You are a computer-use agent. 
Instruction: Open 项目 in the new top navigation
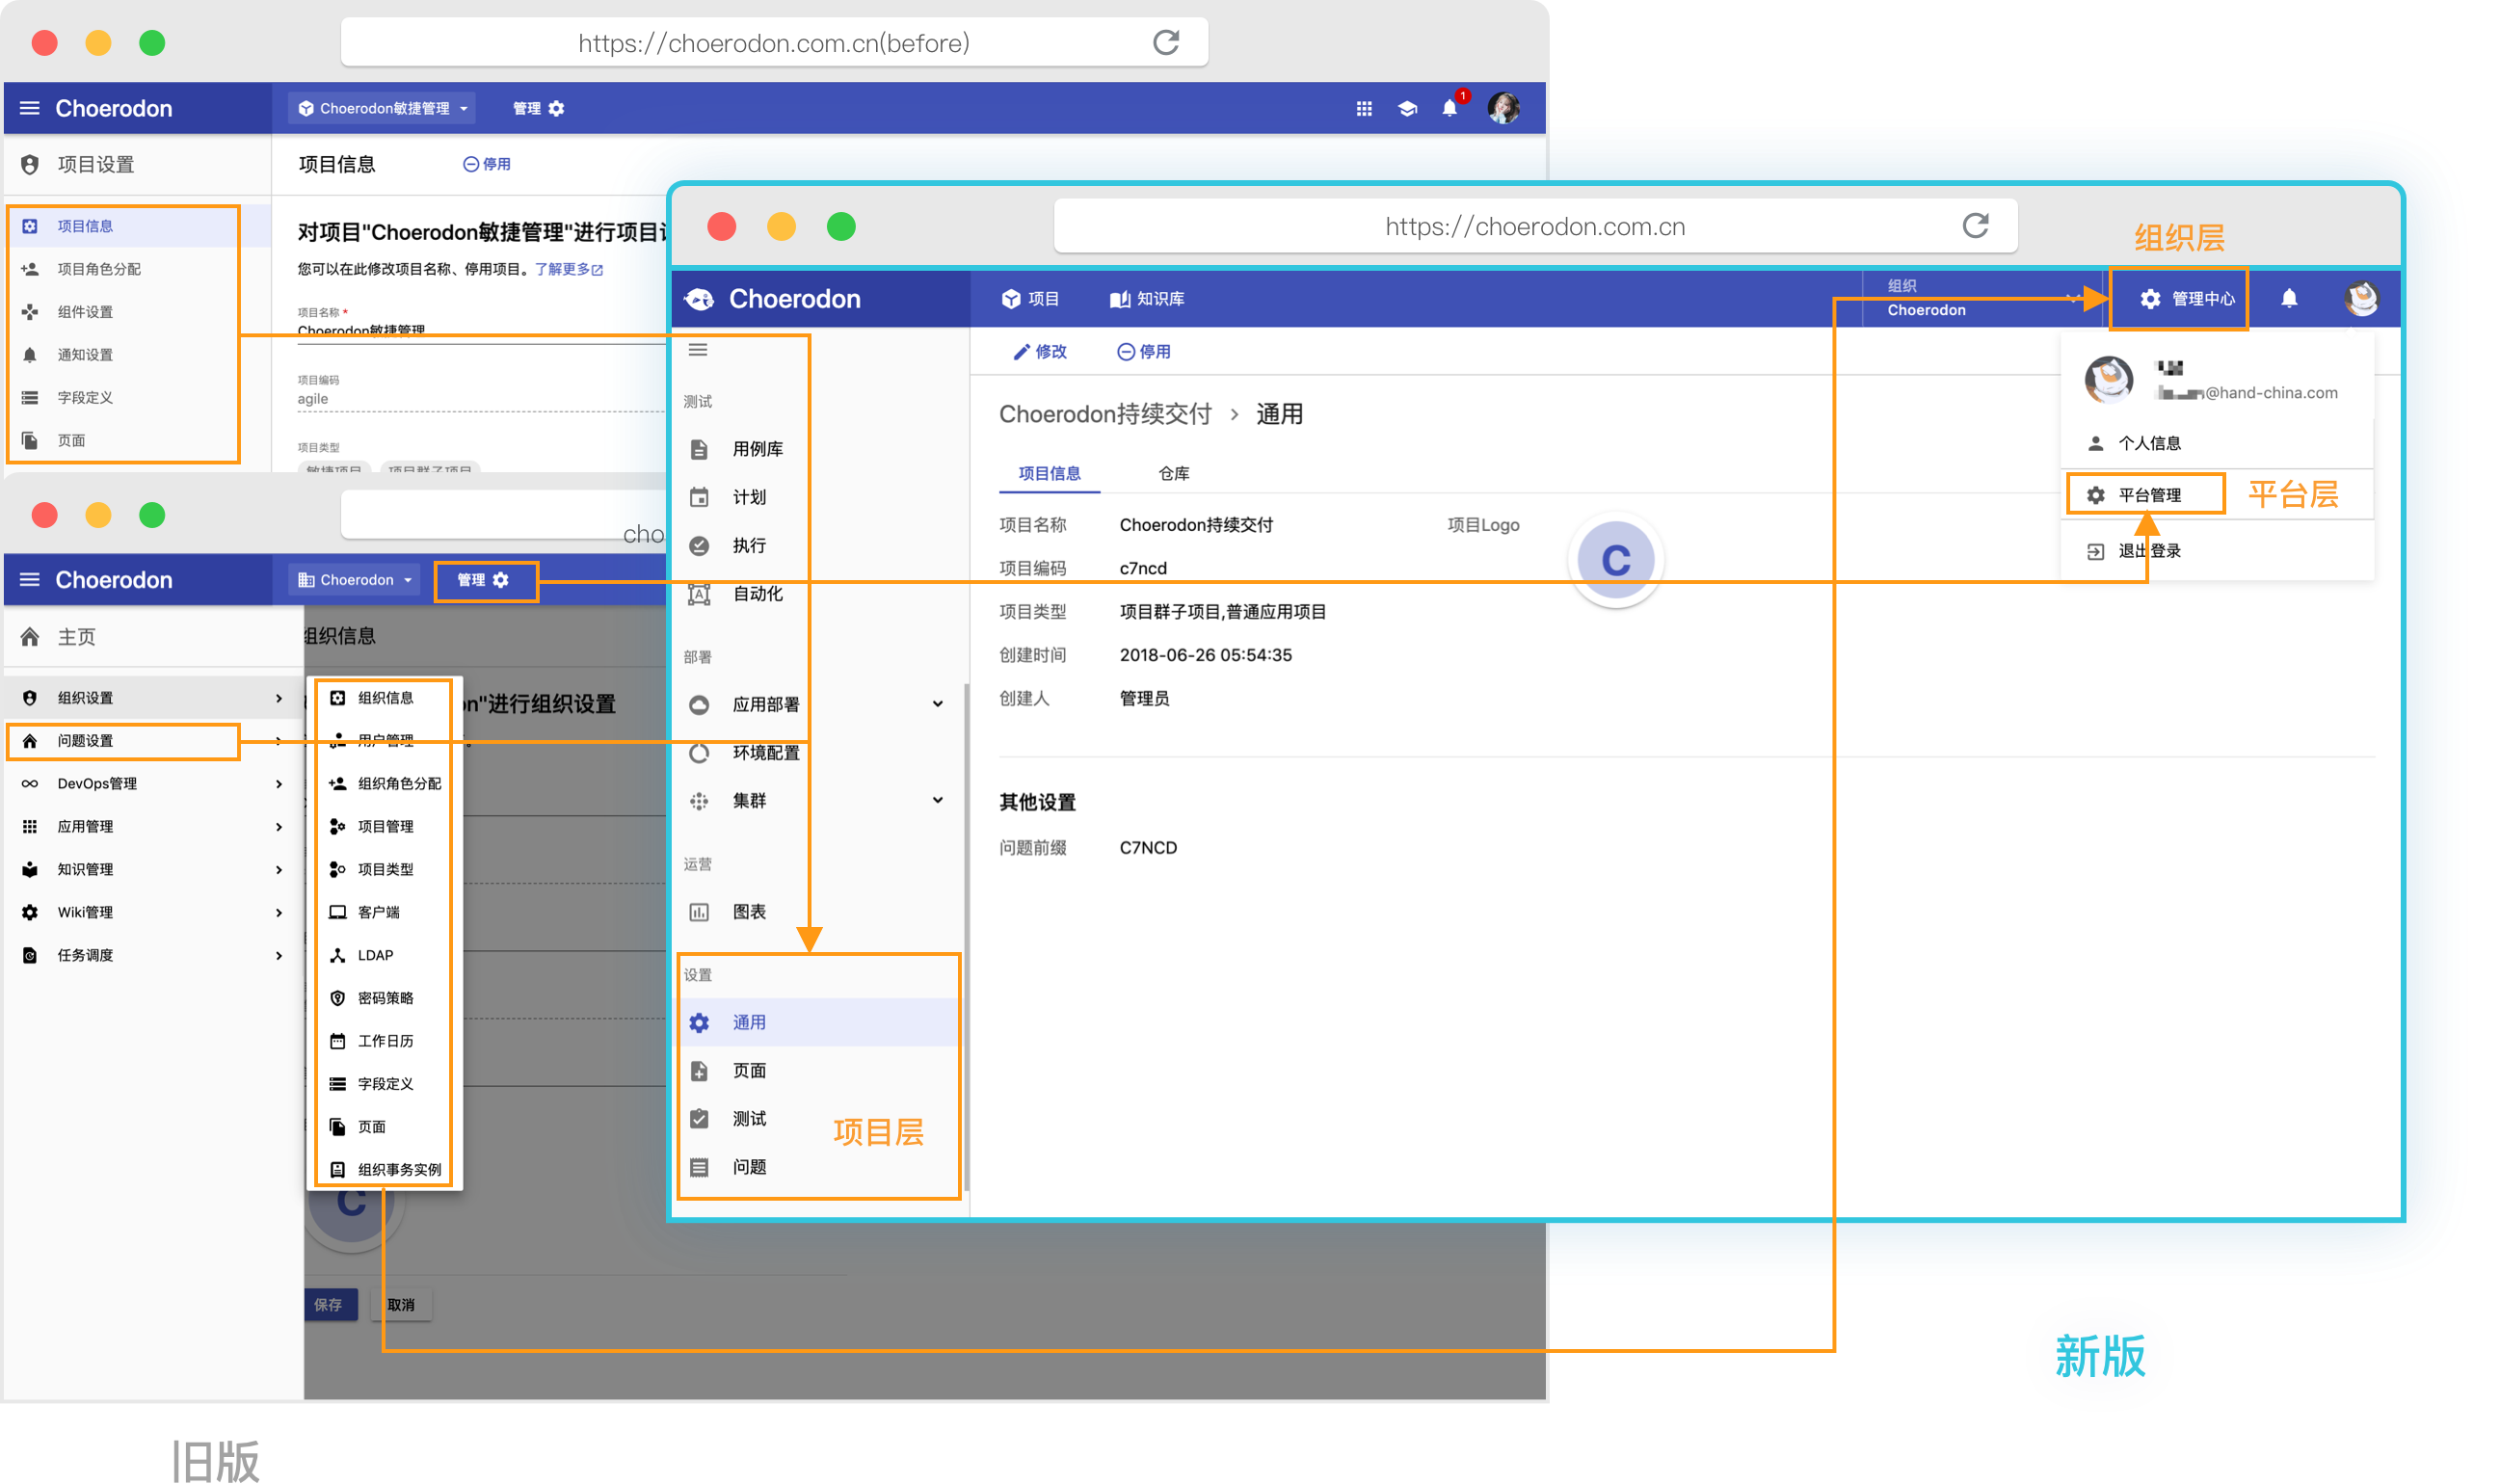pyautogui.click(x=1030, y=298)
